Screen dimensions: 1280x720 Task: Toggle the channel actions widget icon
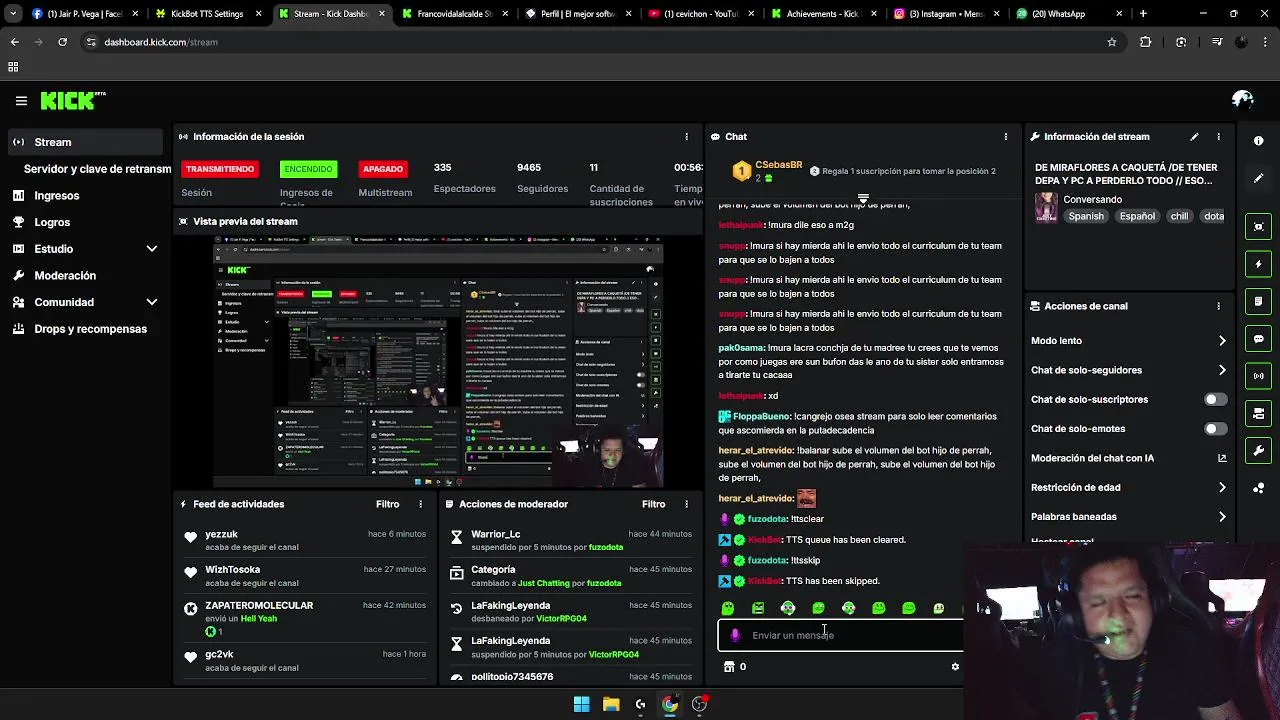click(1259, 413)
